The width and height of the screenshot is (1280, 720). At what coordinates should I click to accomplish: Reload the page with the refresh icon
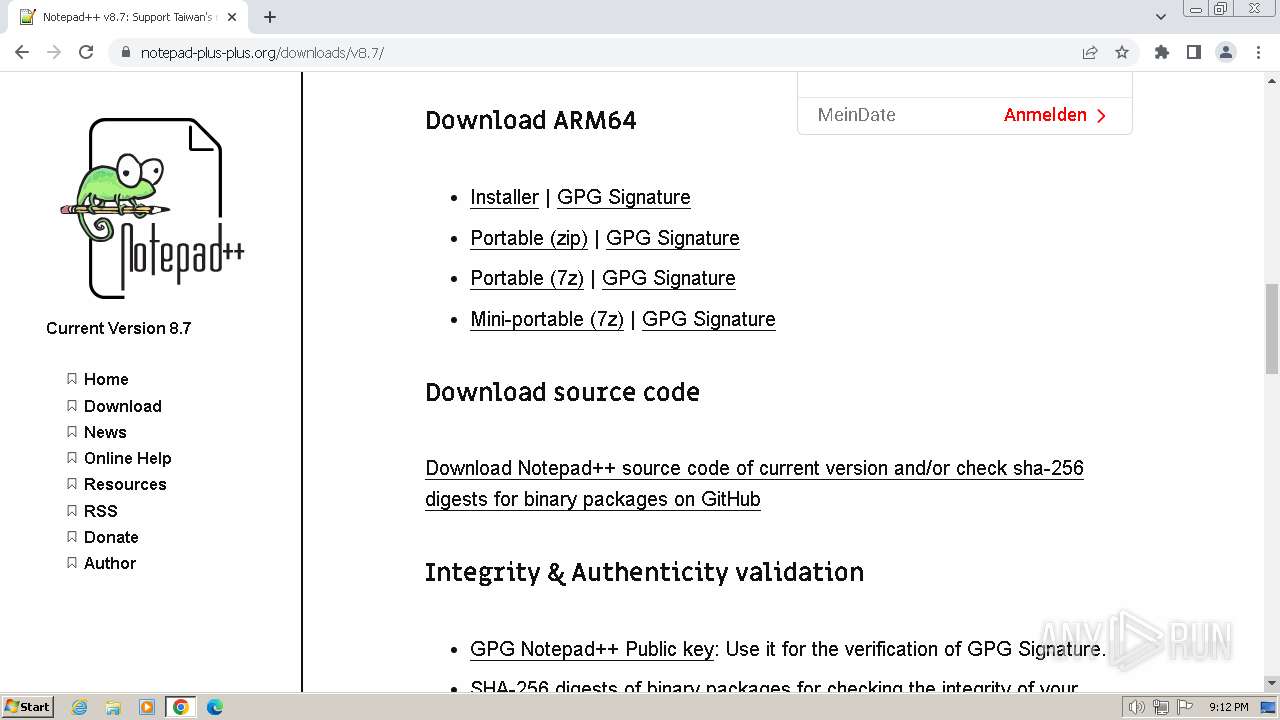[86, 52]
